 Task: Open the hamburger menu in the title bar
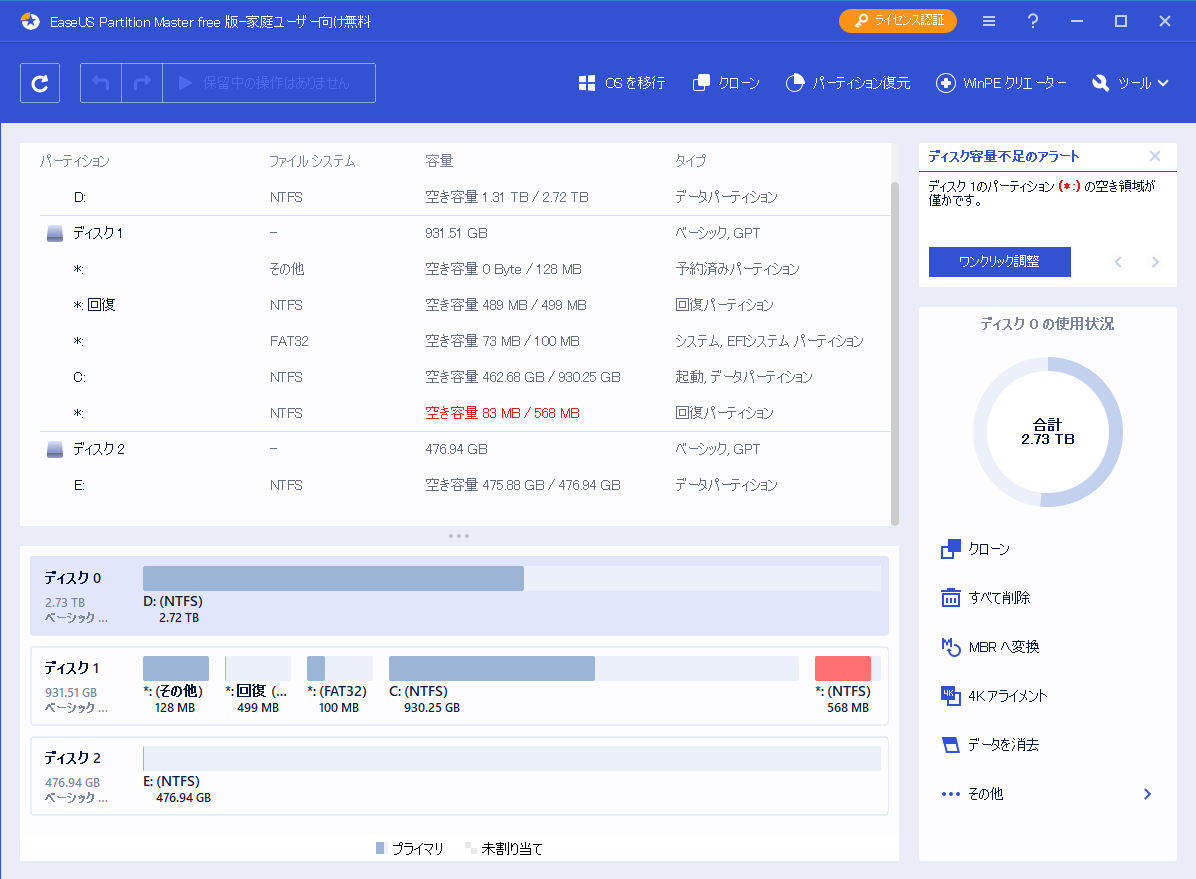click(988, 21)
